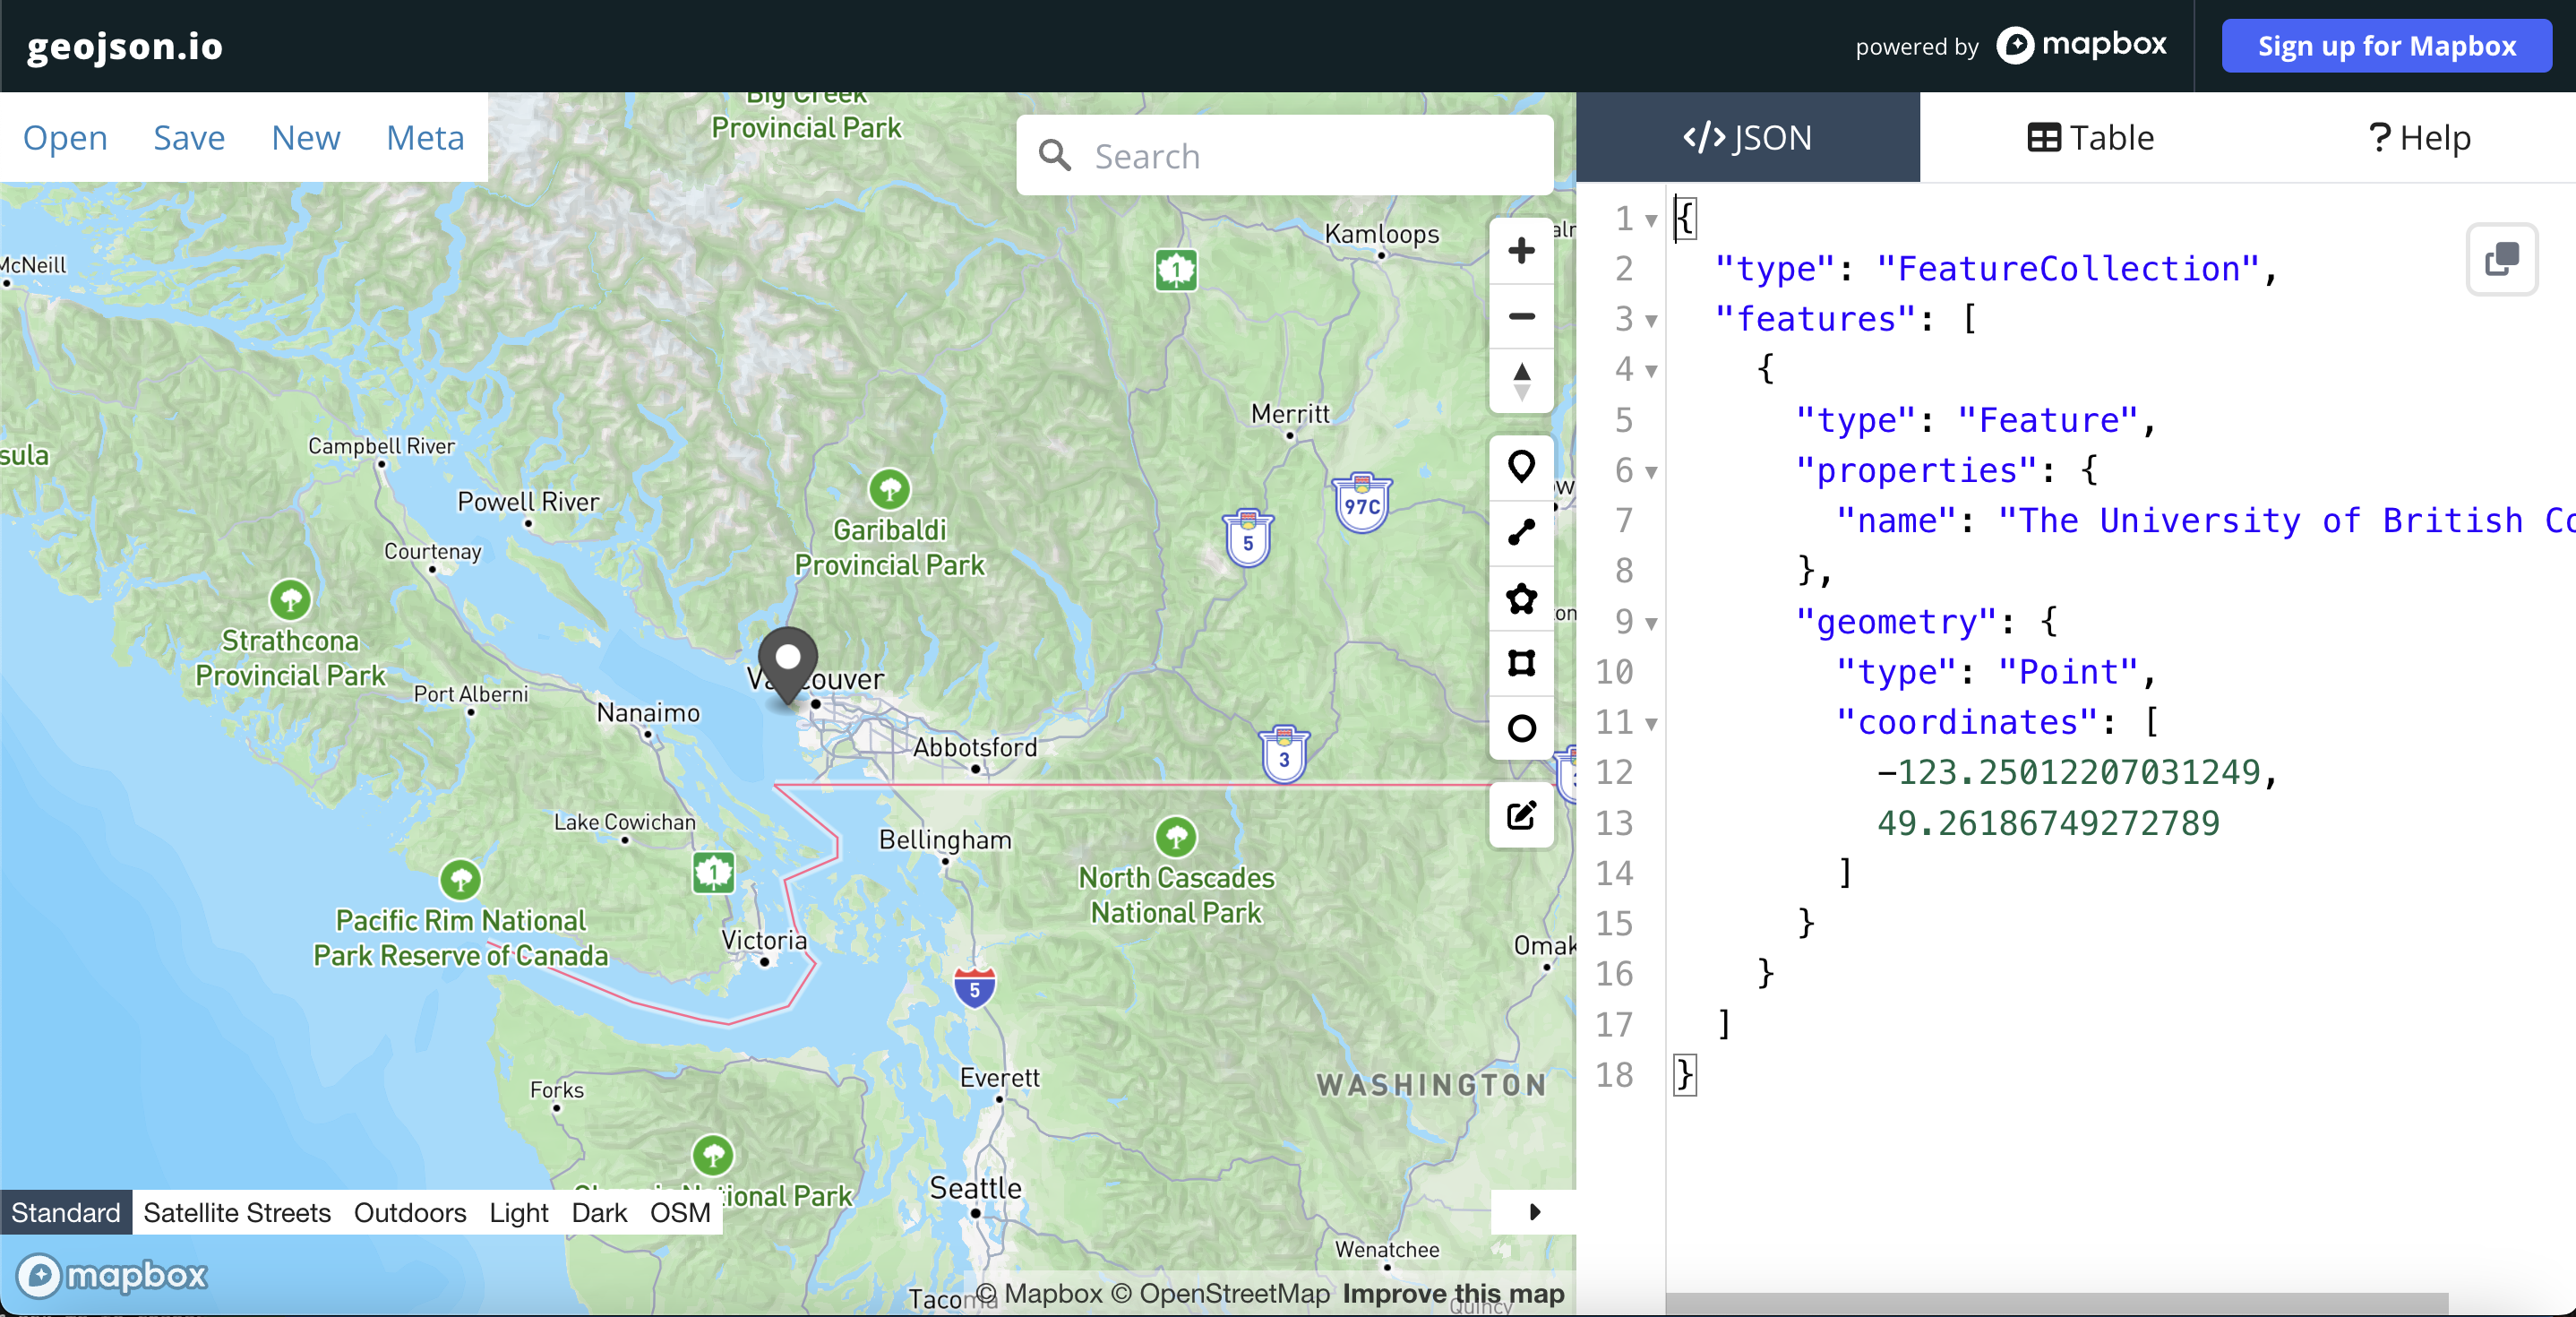Screen dimensions: 2576x1317
Task: Reset map bearing with compass arrow
Action: 1521,381
